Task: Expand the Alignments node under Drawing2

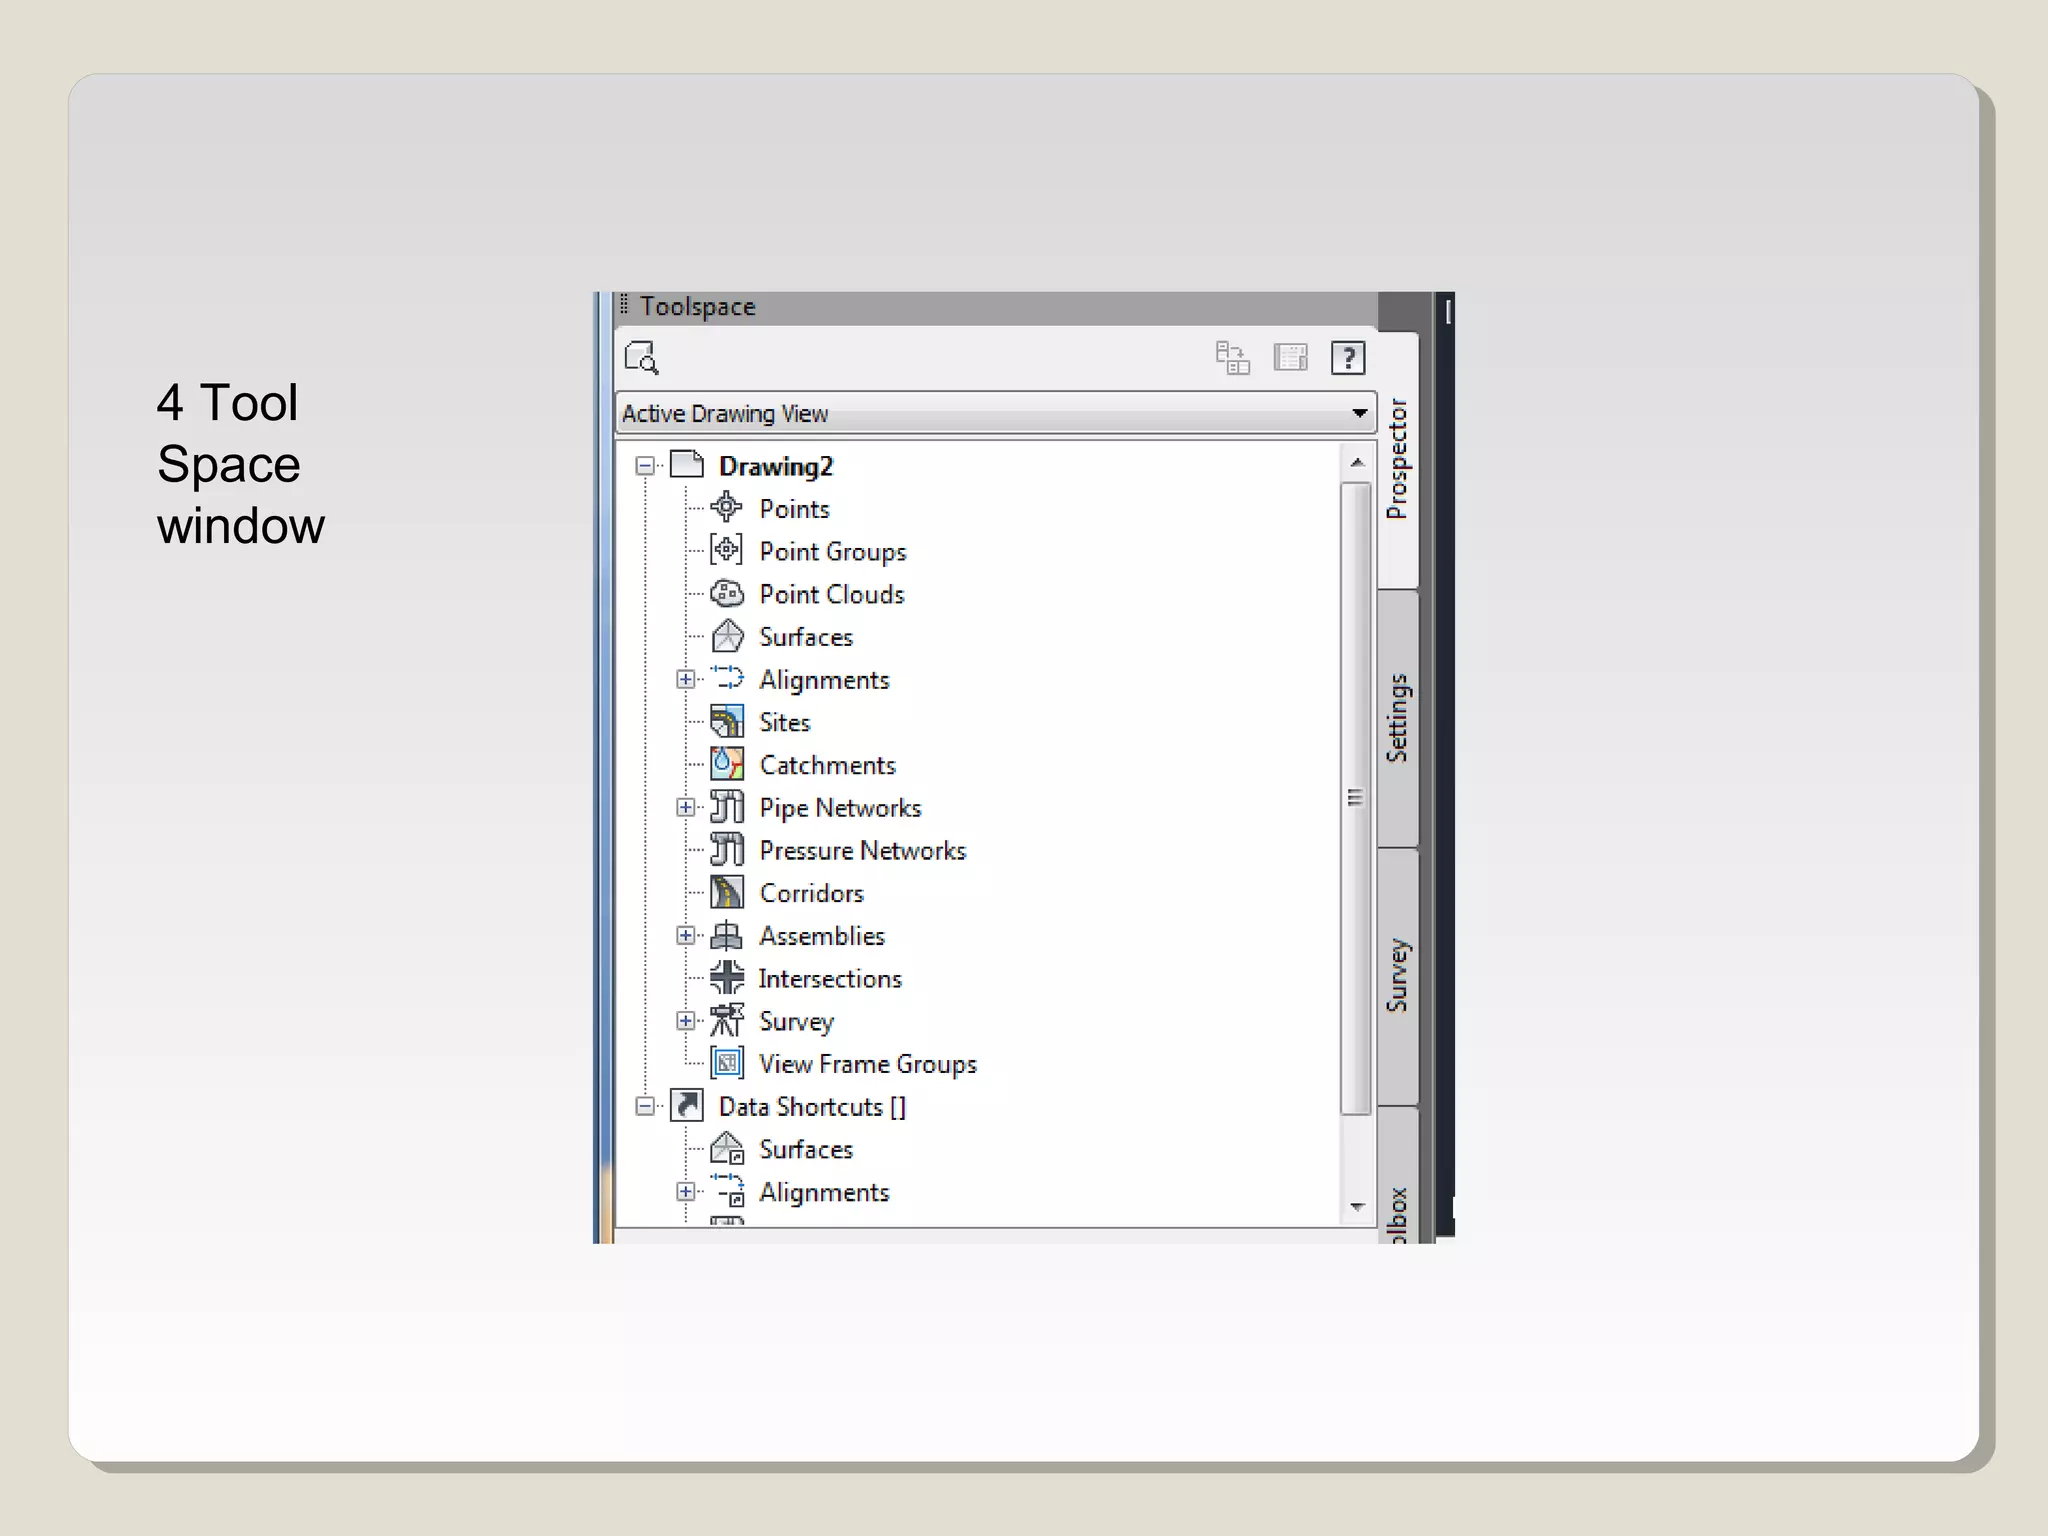Action: (685, 679)
